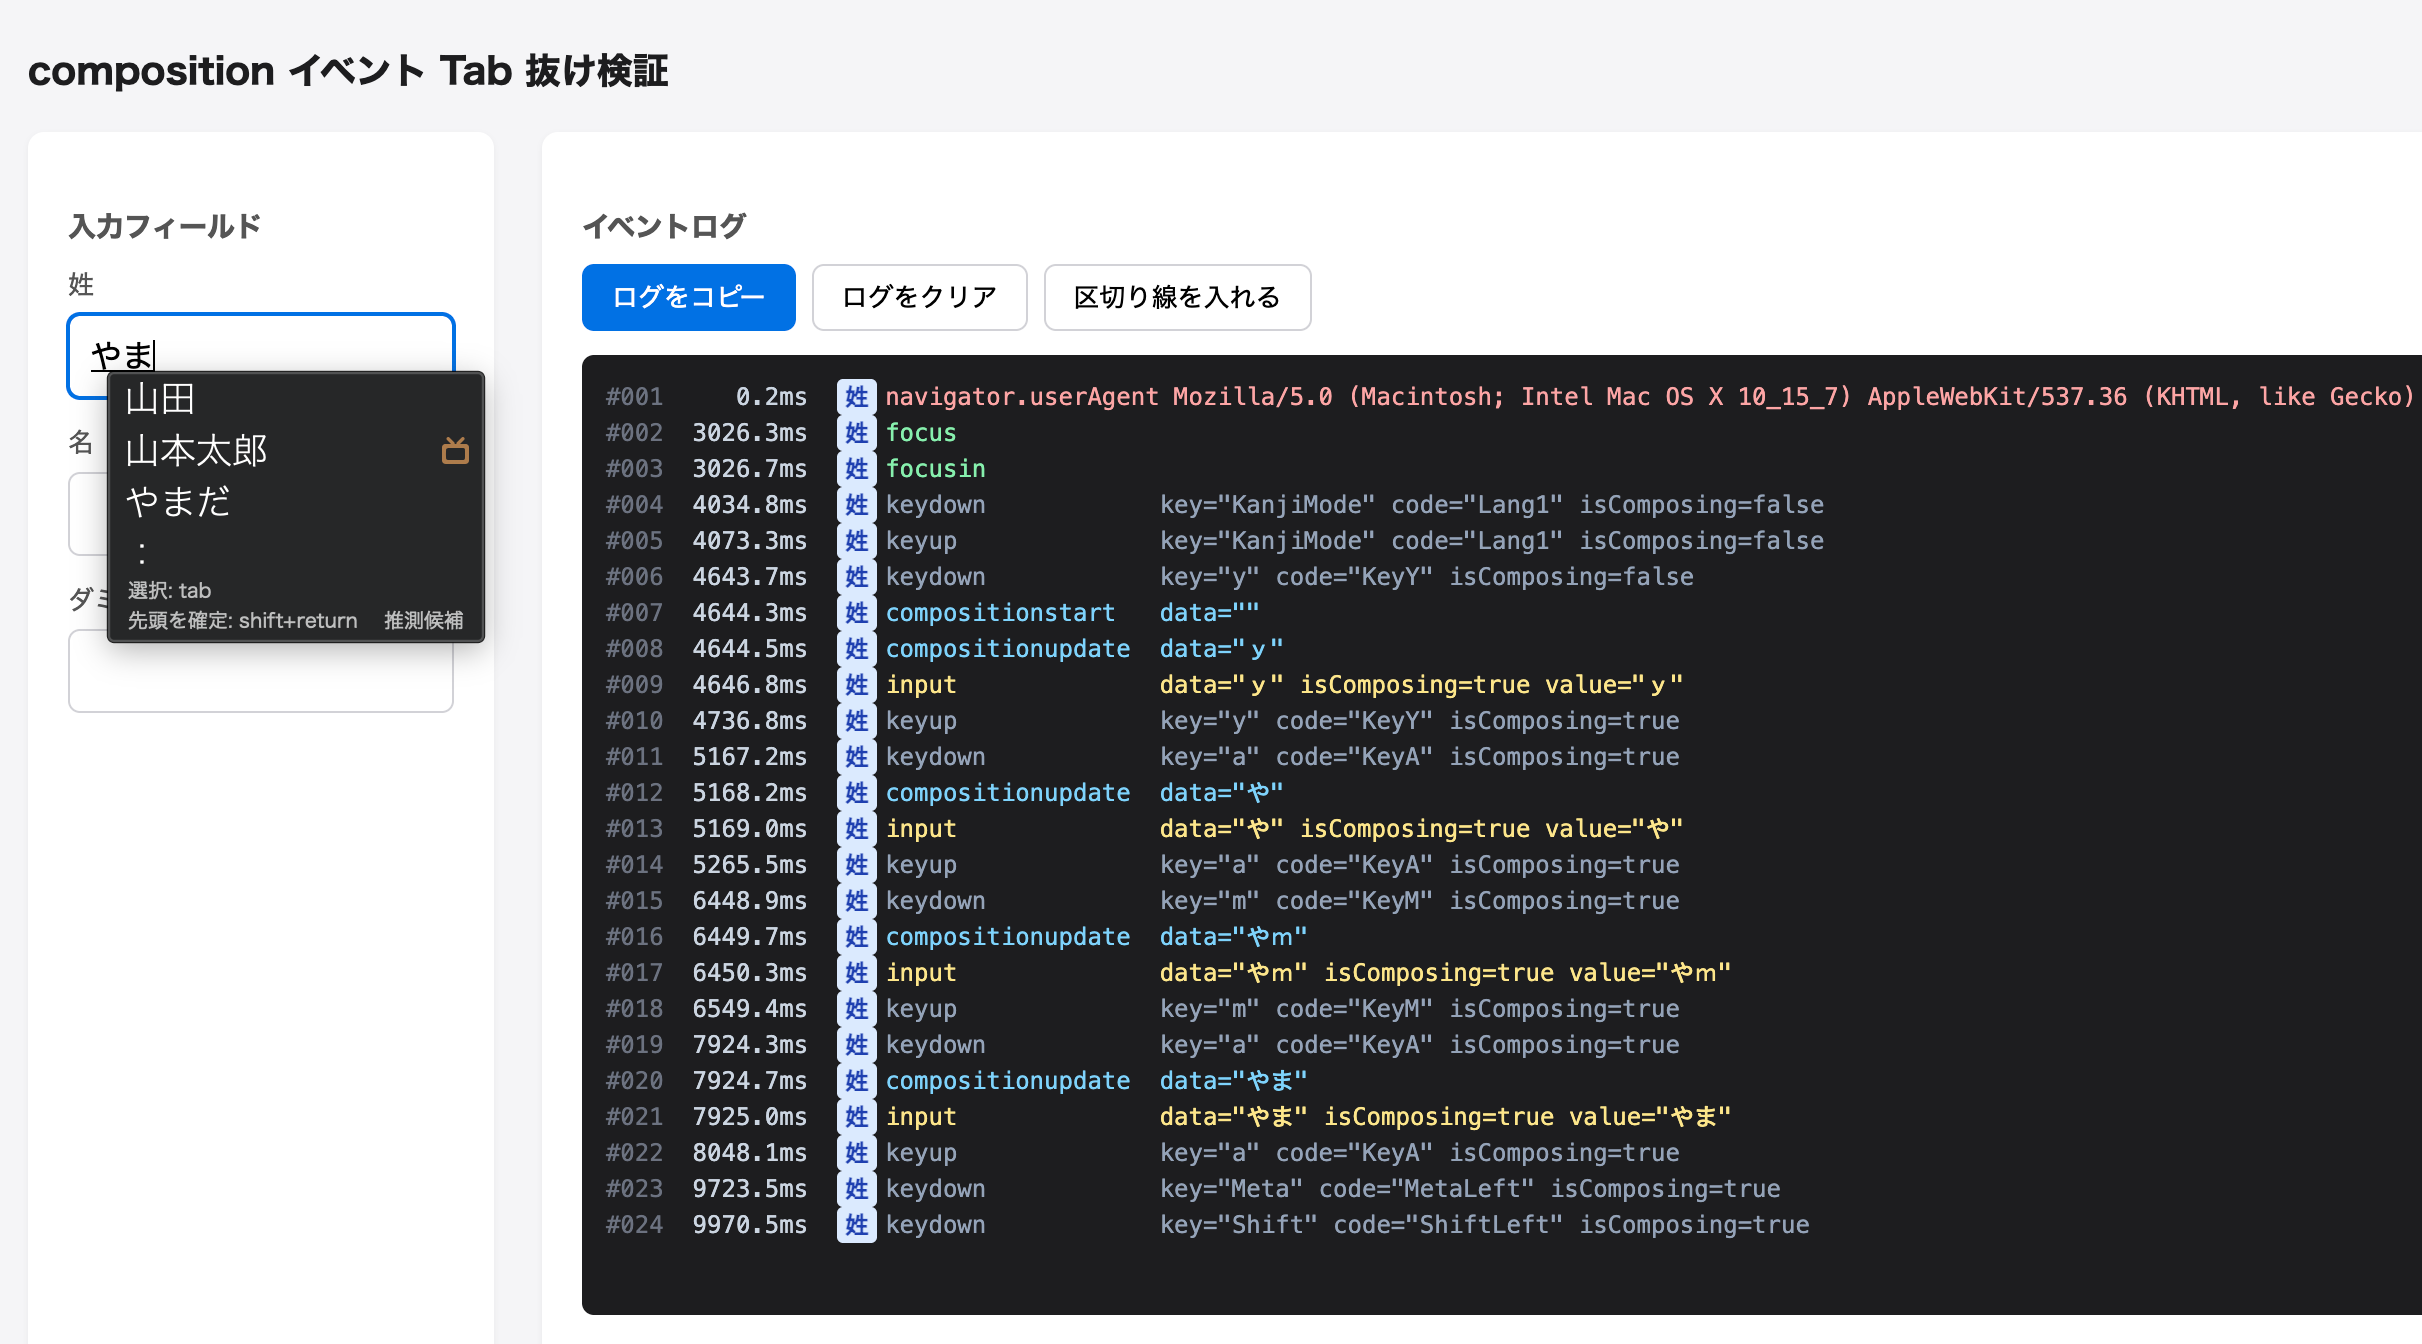The width and height of the screenshot is (2422, 1344).
Task: Click the page title composition イベント Tab 抜け検証
Action: point(348,71)
